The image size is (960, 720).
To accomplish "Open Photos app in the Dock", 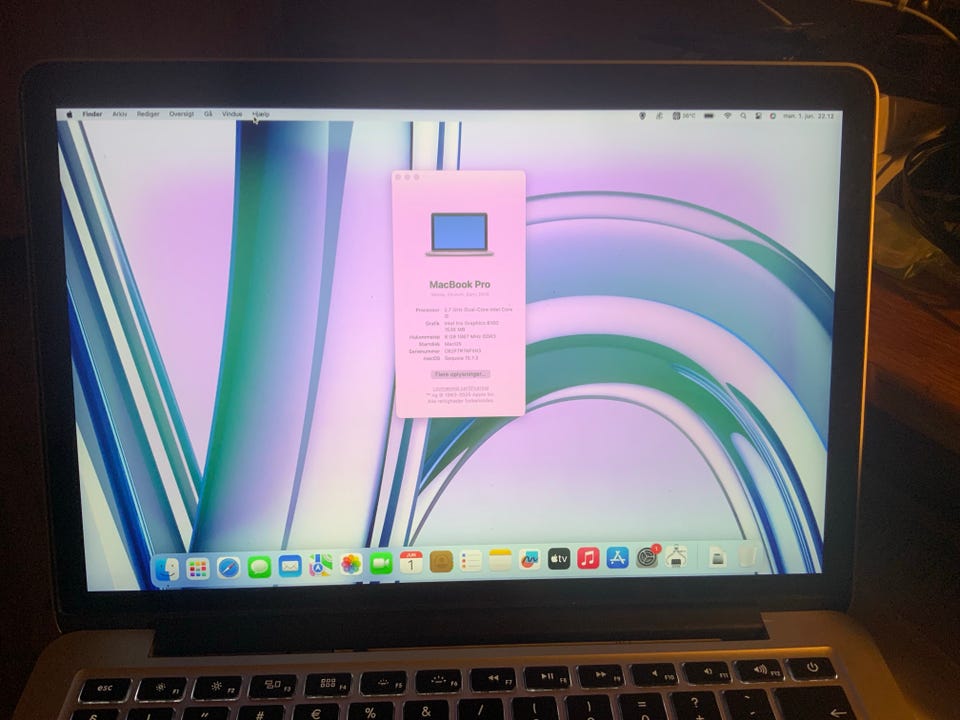I will point(351,564).
